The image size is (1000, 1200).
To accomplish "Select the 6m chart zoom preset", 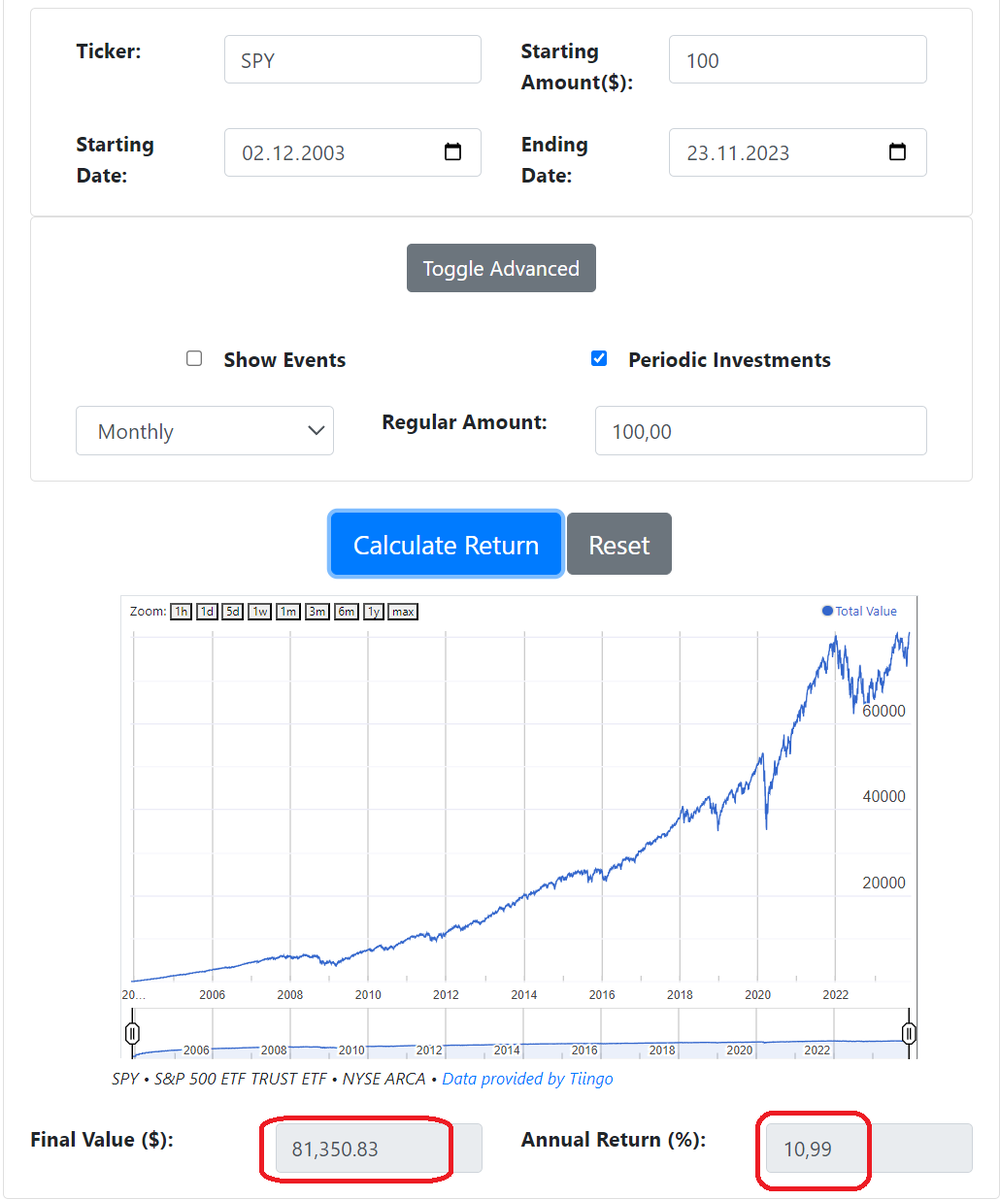I will click(x=343, y=611).
